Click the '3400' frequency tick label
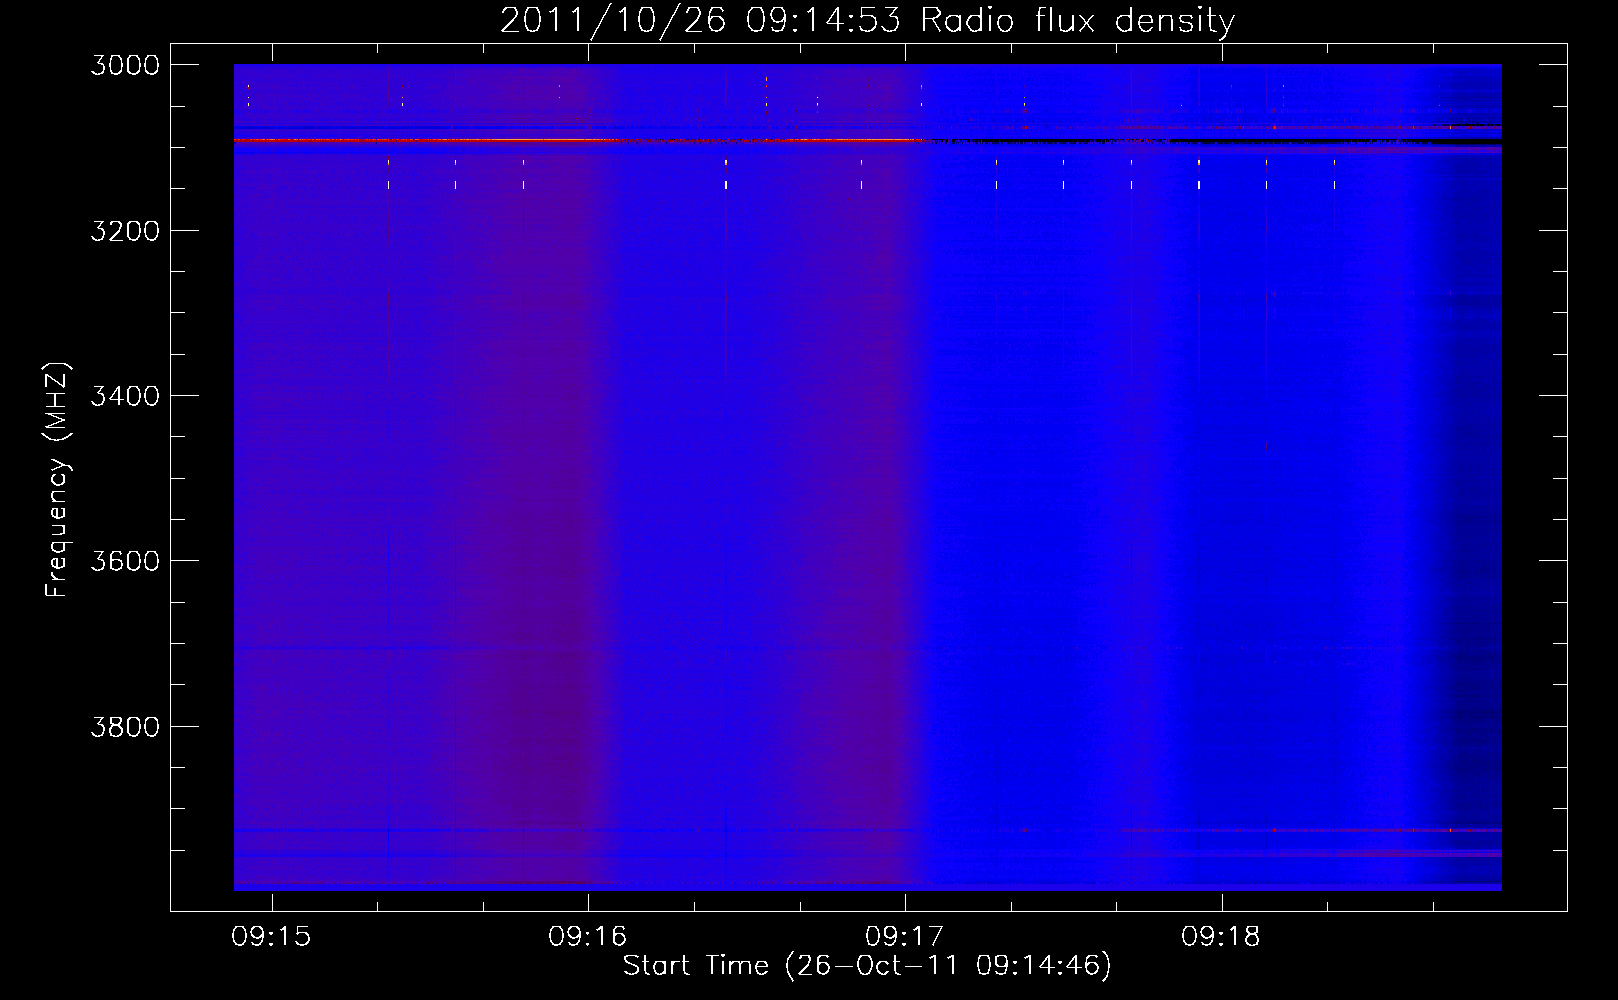This screenshot has height=1000, width=1618. pyautogui.click(x=125, y=396)
